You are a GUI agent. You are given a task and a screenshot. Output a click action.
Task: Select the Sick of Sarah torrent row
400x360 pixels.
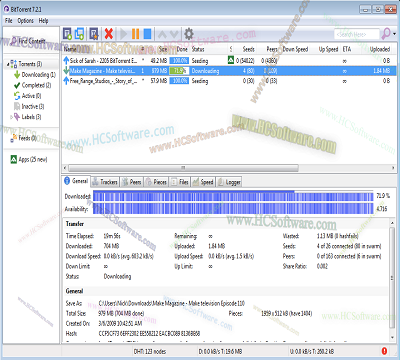click(229, 61)
